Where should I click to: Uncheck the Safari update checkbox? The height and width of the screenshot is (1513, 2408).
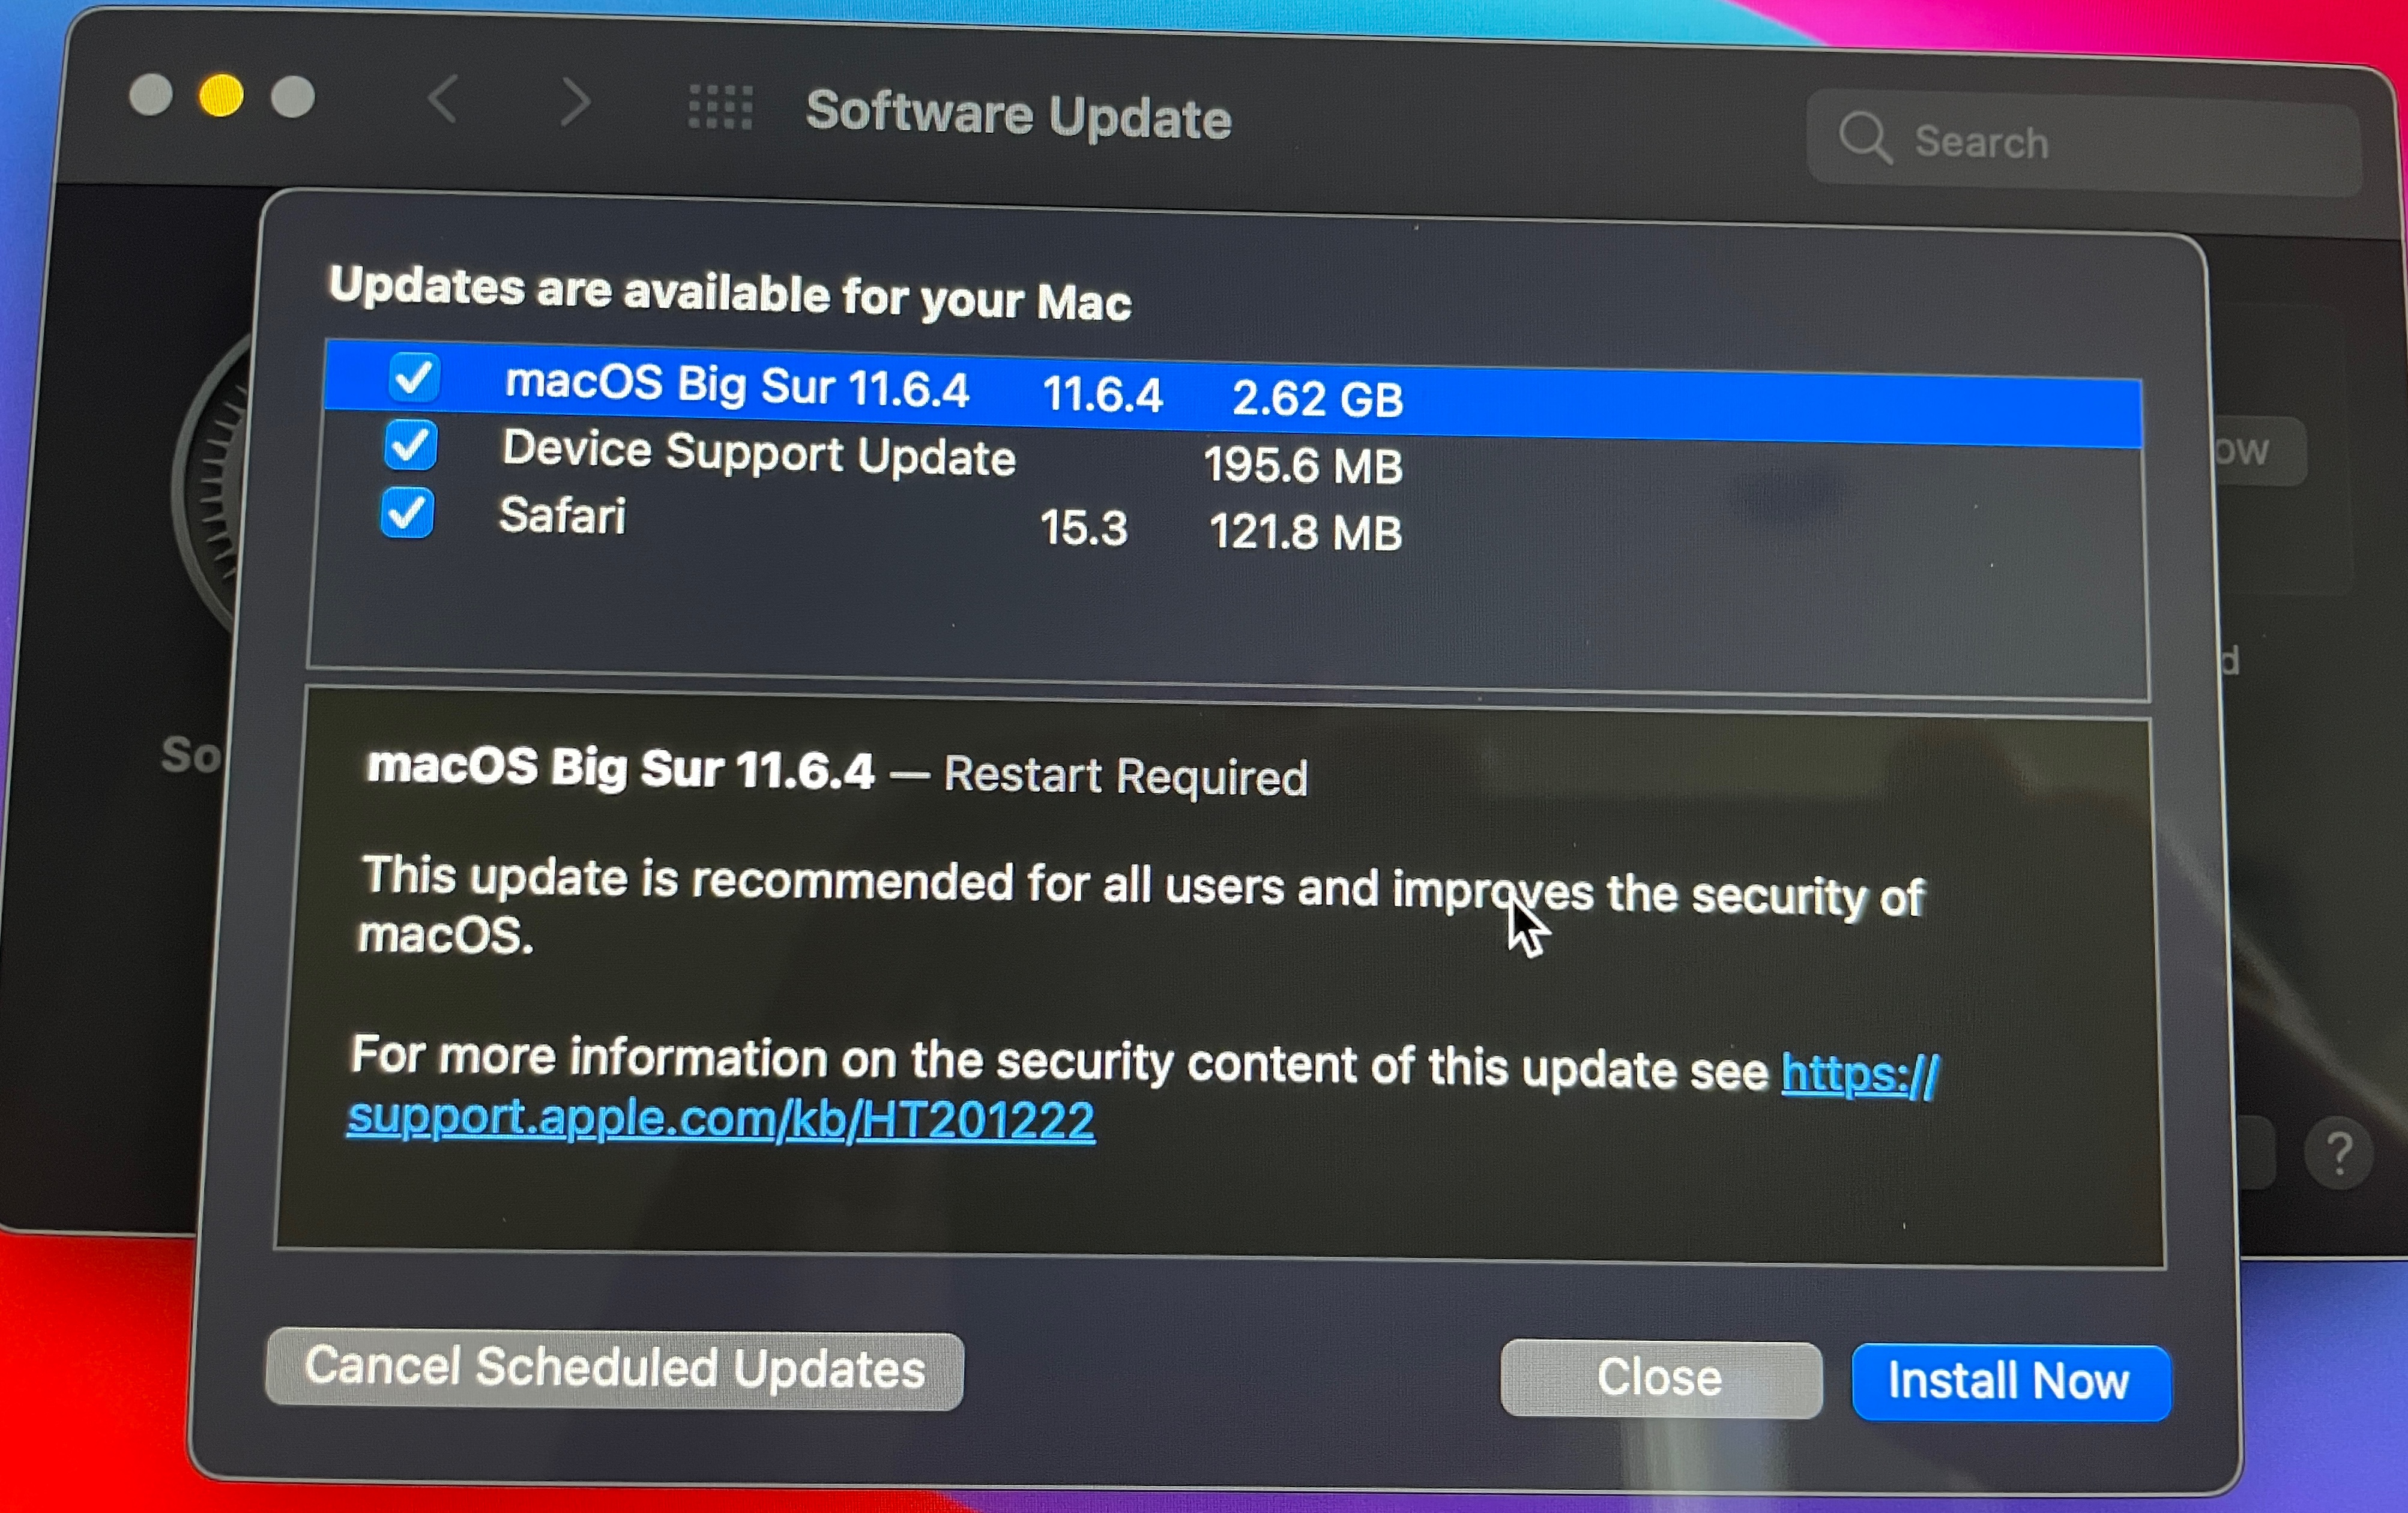406,513
